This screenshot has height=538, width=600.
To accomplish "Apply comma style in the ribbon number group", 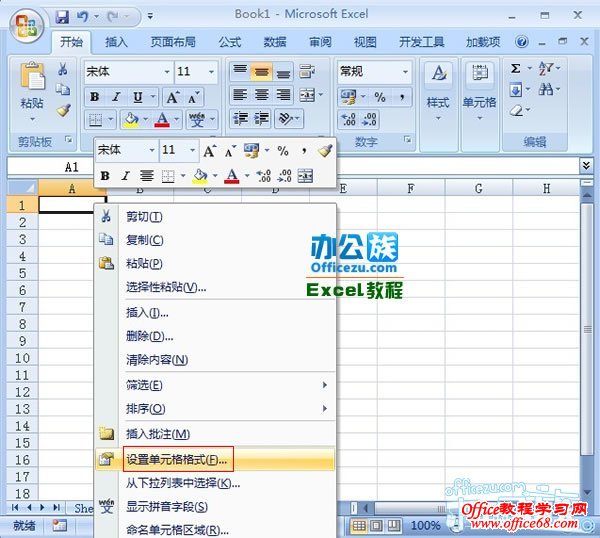I will [402, 97].
